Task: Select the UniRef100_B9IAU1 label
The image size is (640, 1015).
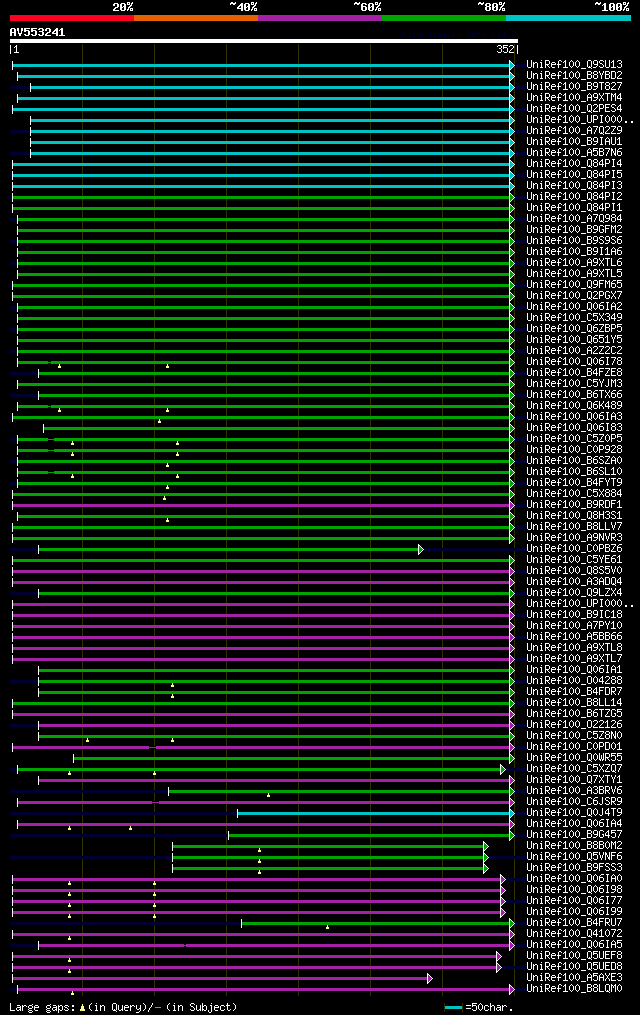Action: coord(574,142)
